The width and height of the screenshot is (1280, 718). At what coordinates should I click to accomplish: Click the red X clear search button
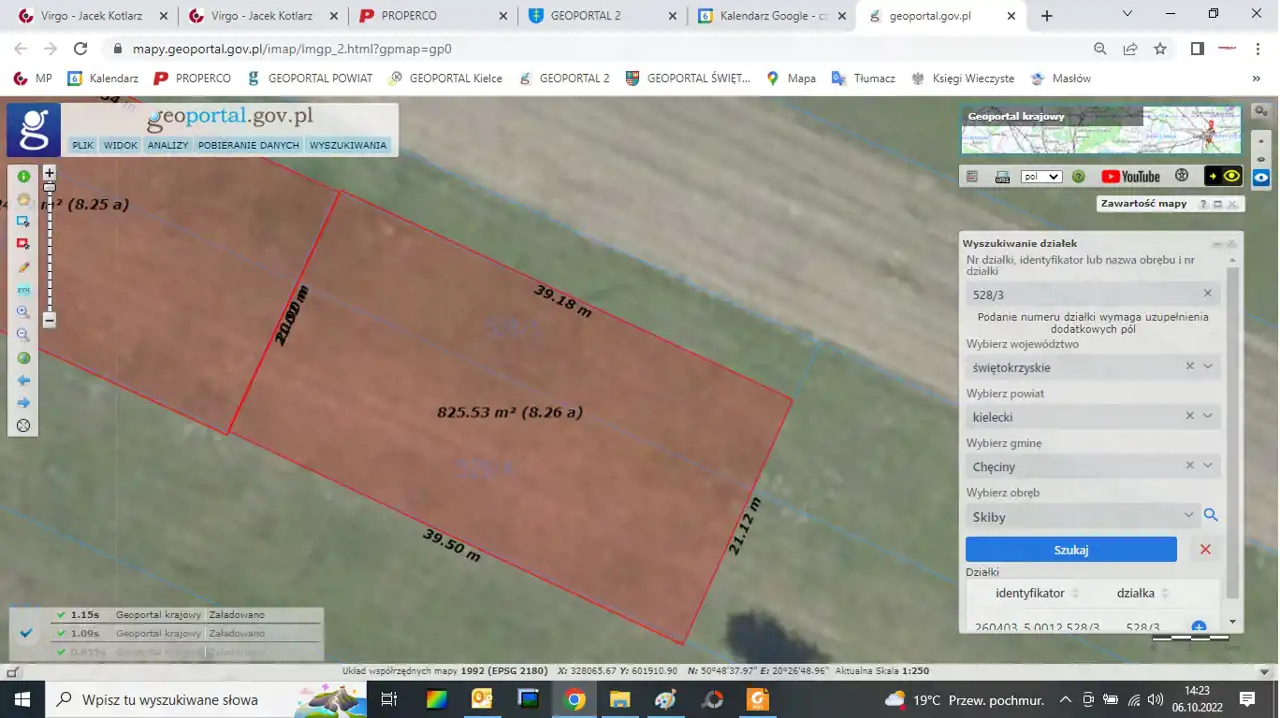[1205, 550]
